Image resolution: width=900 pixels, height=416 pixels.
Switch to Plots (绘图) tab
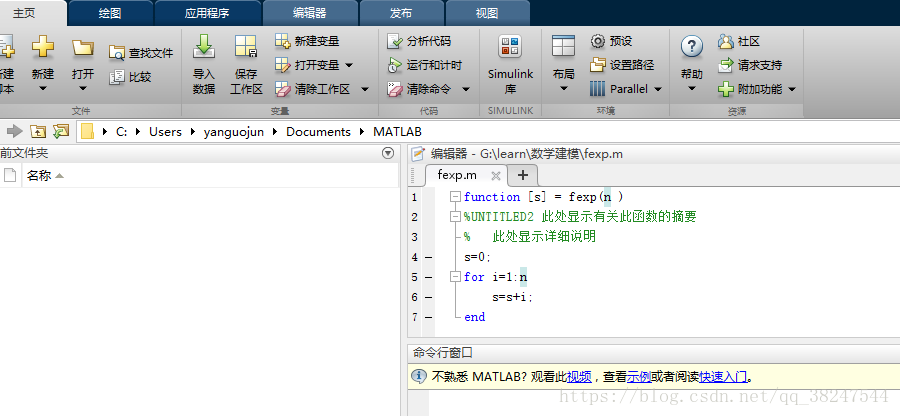pos(110,13)
